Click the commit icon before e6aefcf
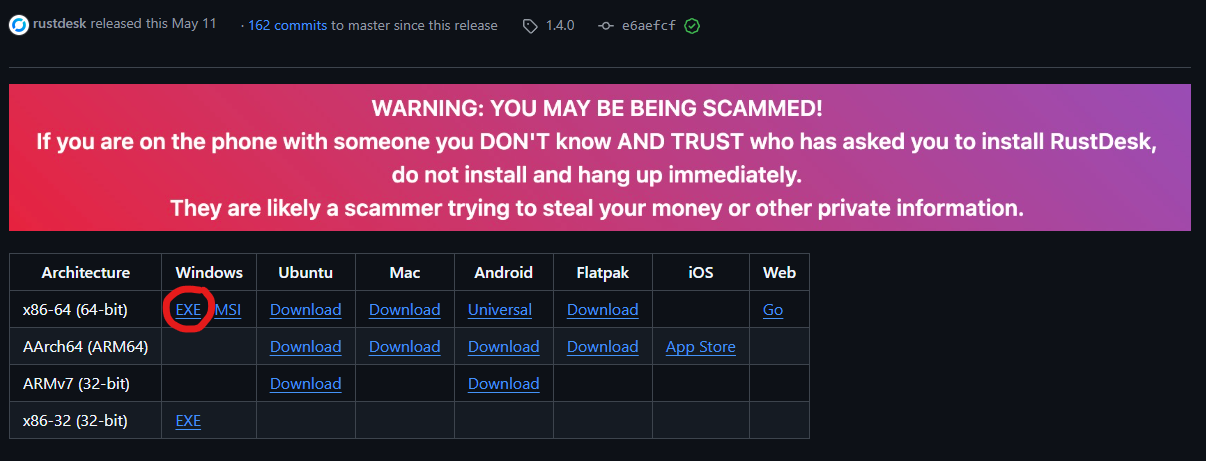The image size is (1206, 461). coord(606,26)
